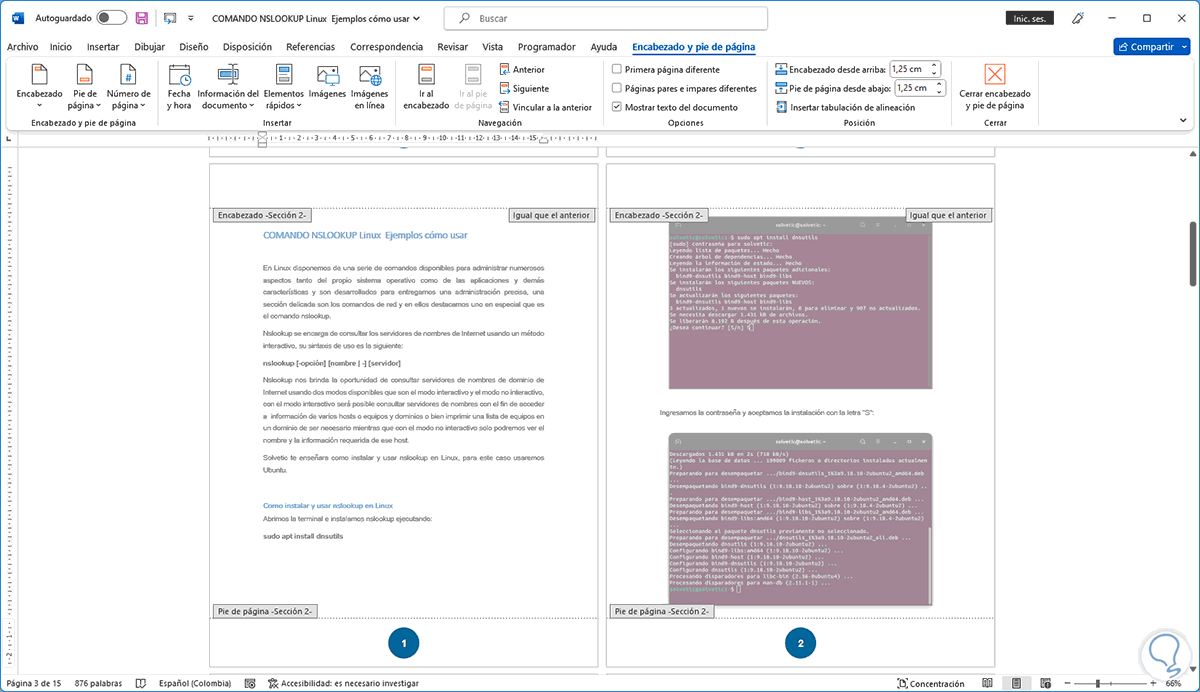This screenshot has width=1200, height=692.
Task: Click the Inic. ses. sign-in button
Action: coord(1029,18)
